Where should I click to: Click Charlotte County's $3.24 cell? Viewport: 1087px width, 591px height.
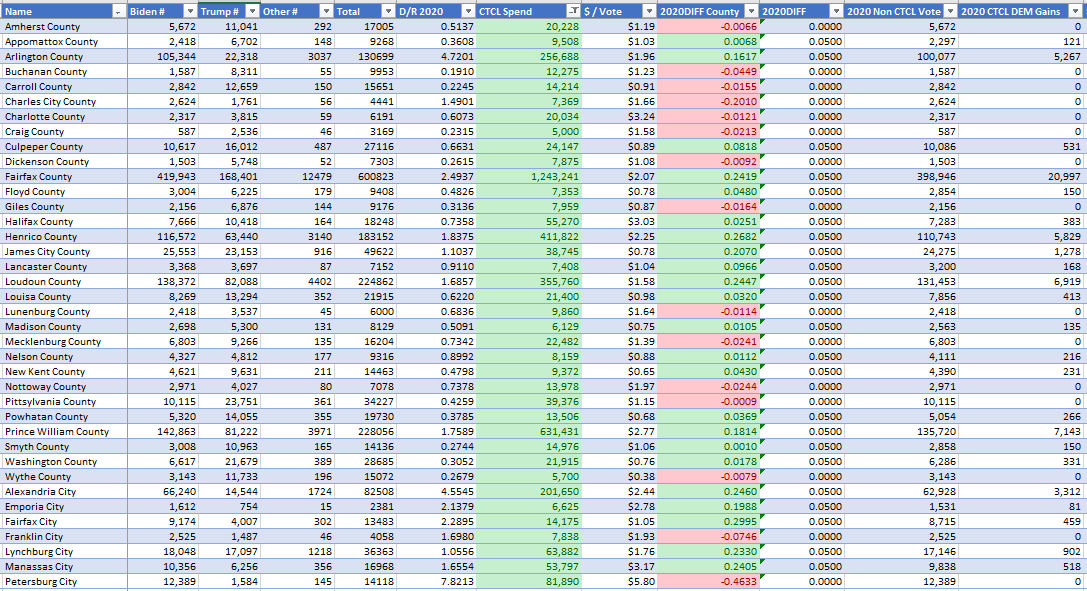[619, 116]
